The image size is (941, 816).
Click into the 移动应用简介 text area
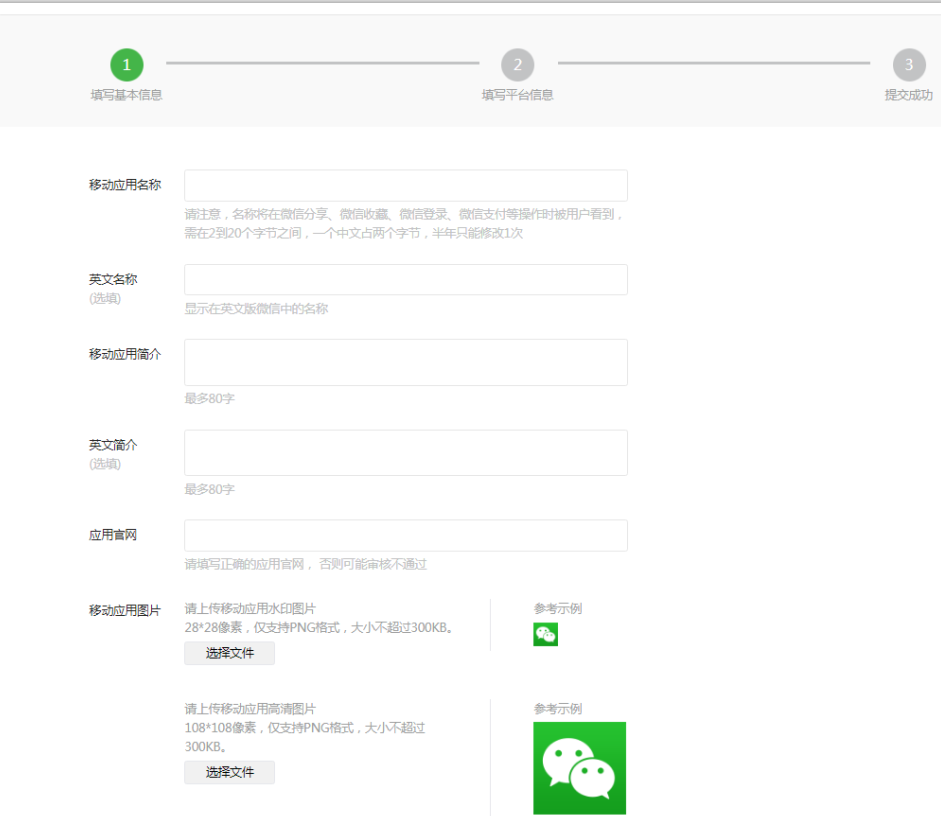pos(406,362)
